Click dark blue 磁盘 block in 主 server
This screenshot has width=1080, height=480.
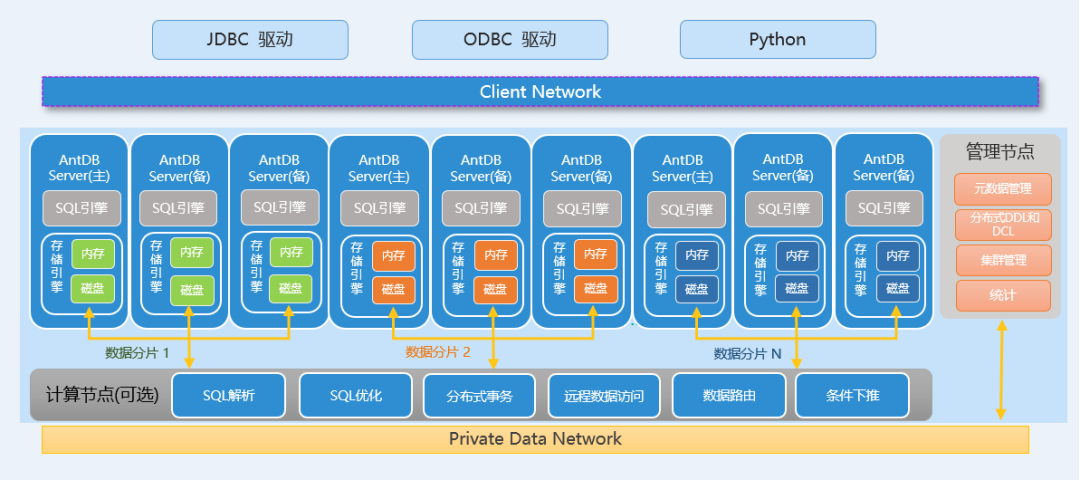coord(696,290)
